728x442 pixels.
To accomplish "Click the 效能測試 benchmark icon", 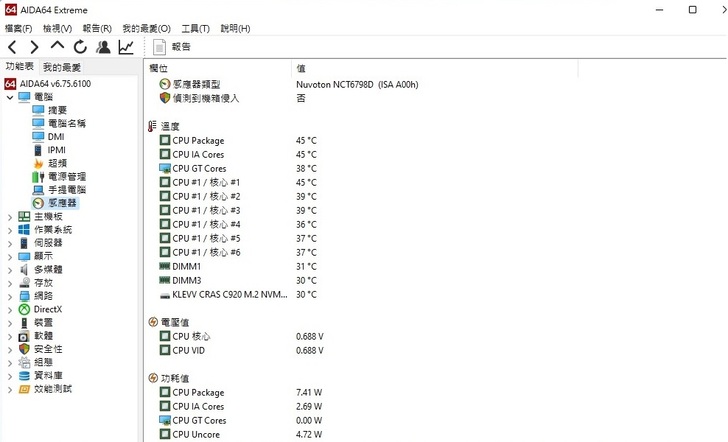I will click(24, 389).
